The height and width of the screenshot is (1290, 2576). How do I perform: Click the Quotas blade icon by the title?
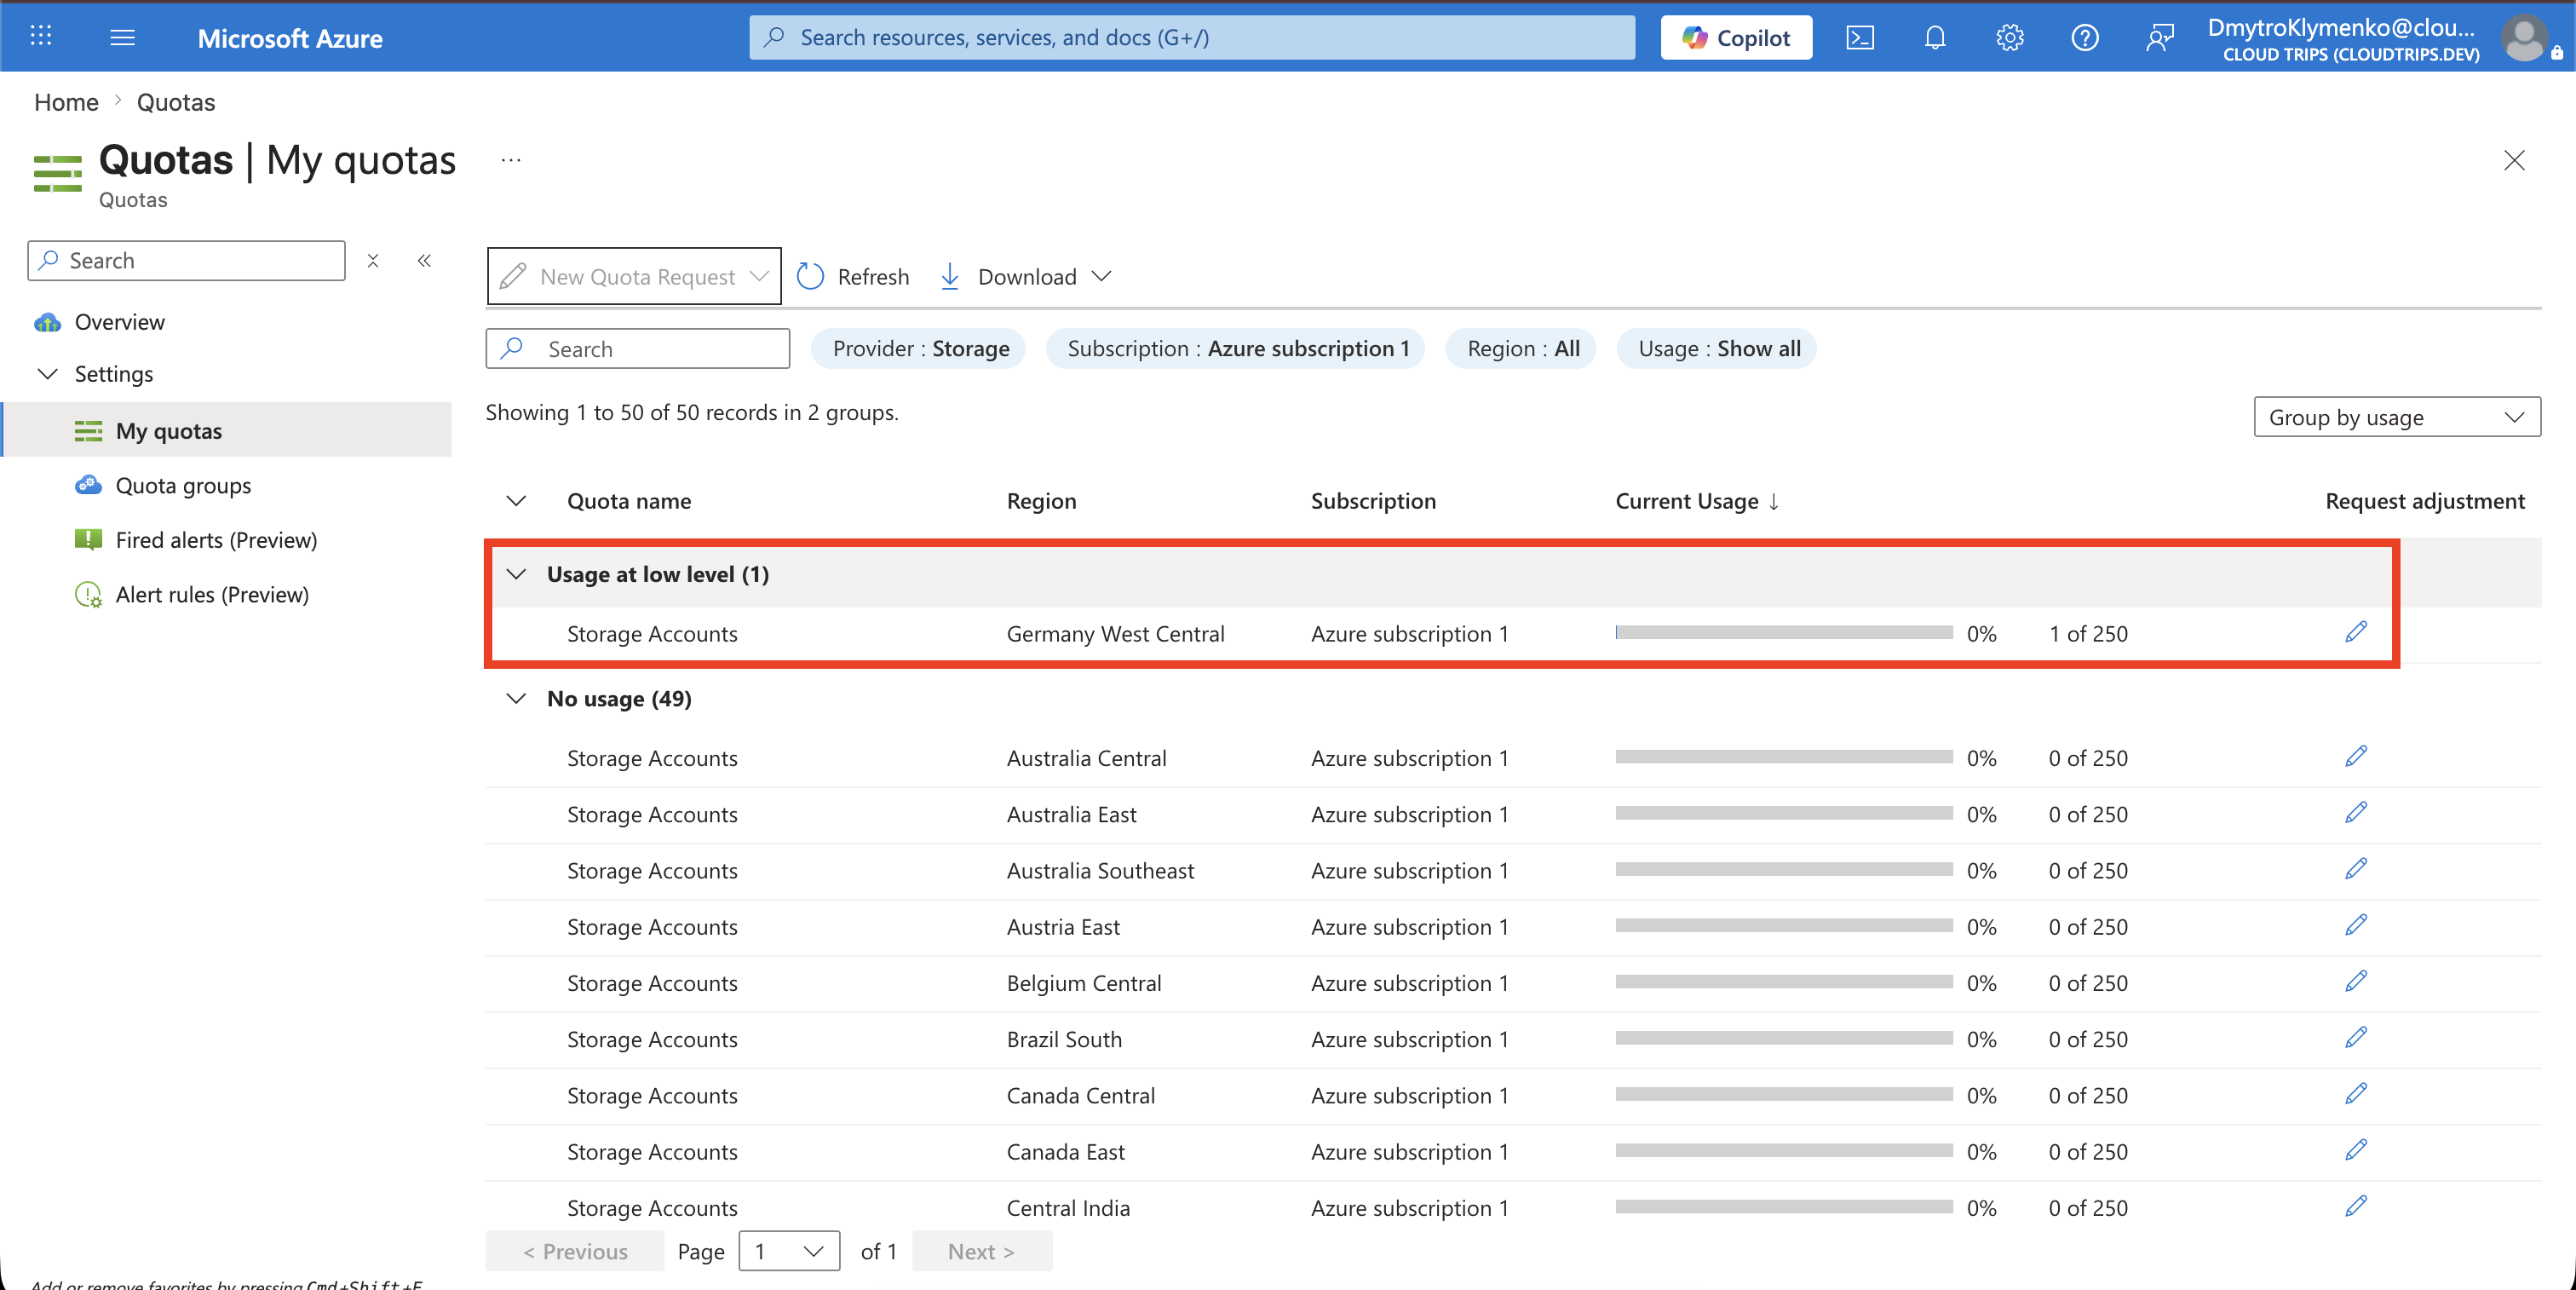pos(58,173)
